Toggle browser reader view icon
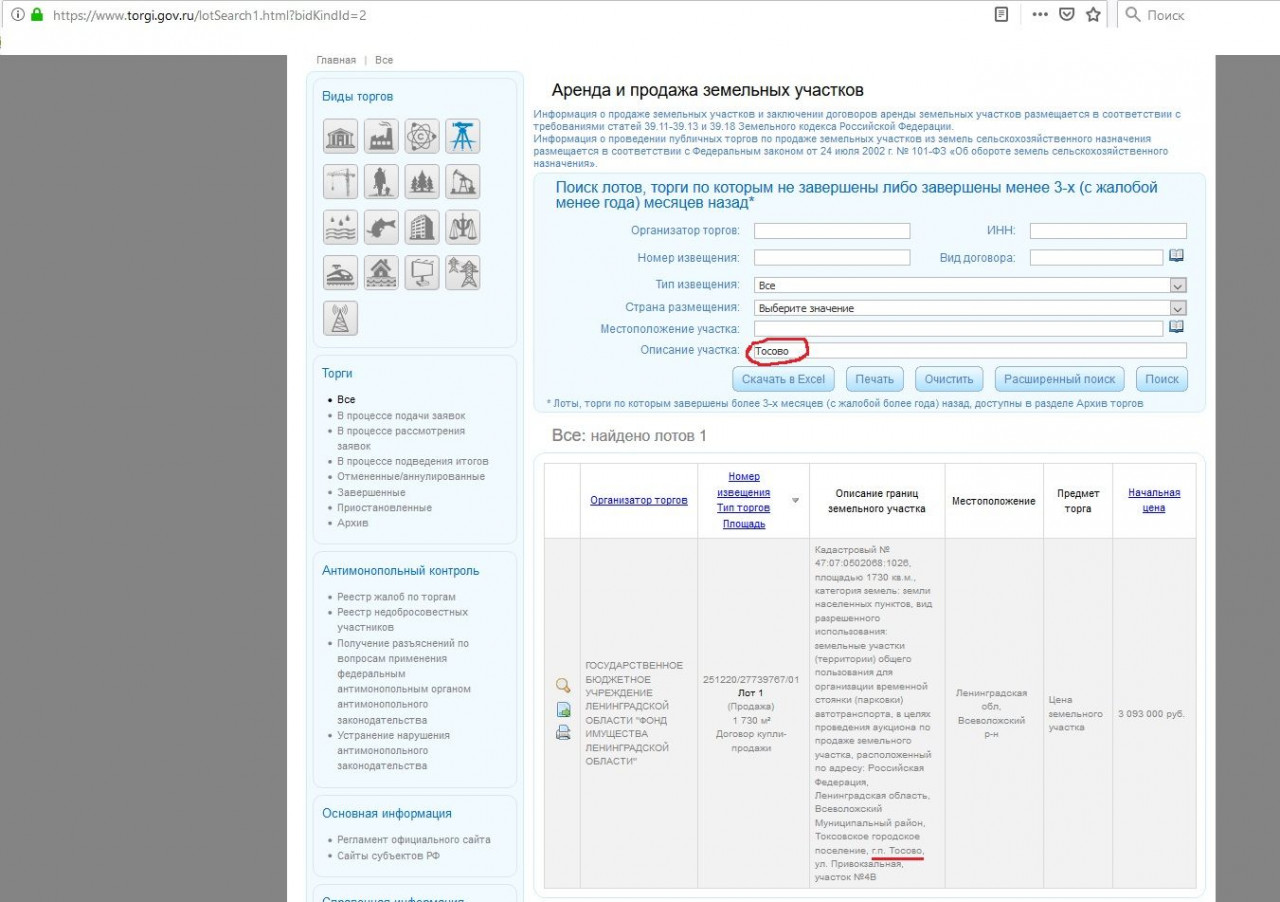1280x902 pixels. click(1002, 15)
